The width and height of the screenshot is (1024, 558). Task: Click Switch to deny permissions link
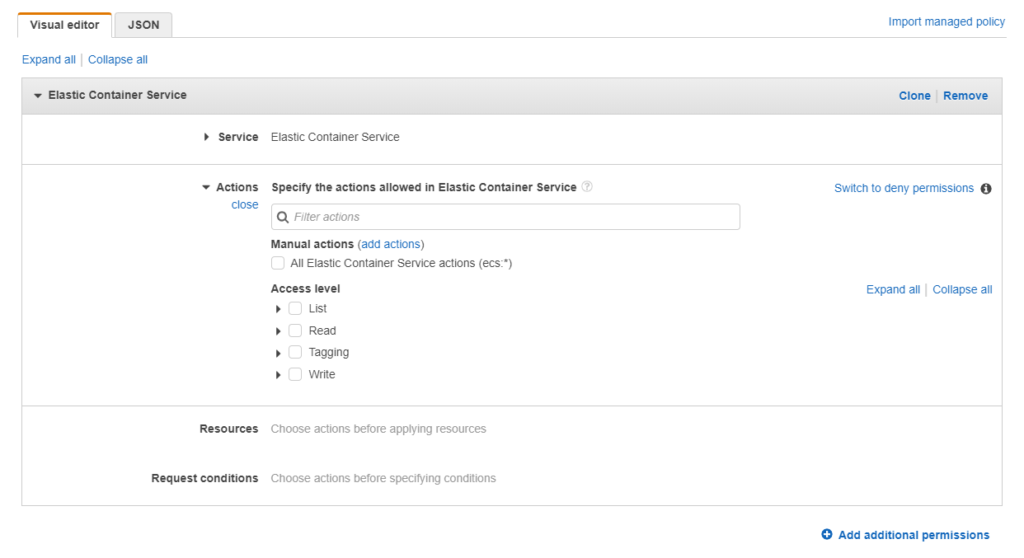903,188
